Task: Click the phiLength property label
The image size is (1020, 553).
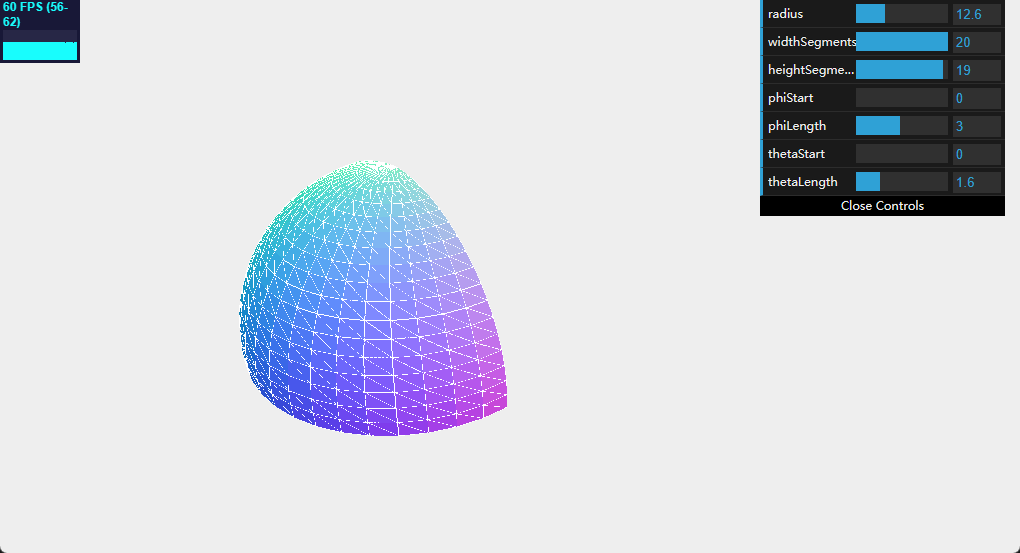Action: click(x=796, y=126)
